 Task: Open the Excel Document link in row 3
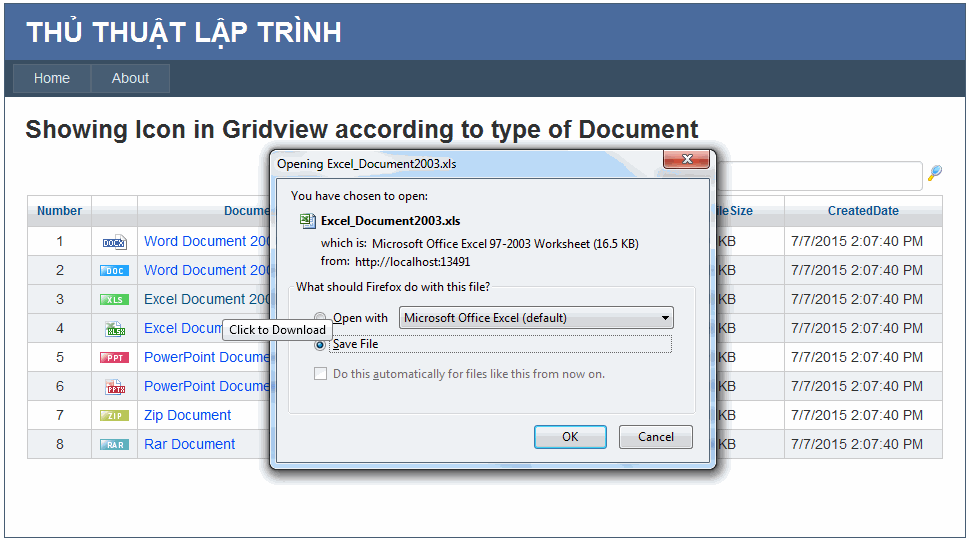tap(207, 299)
